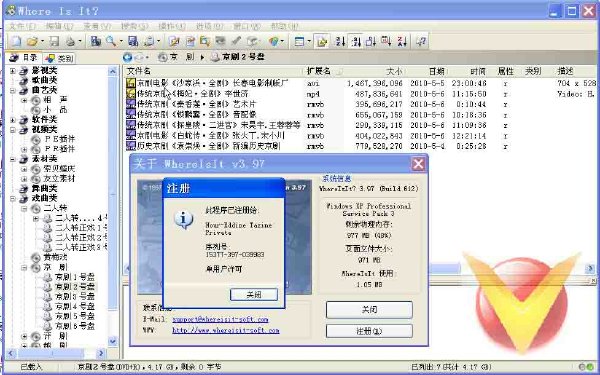Image resolution: width=600 pixels, height=375 pixels.
Task: Click the tree panel scroll-down arrow
Action: tap(113, 341)
